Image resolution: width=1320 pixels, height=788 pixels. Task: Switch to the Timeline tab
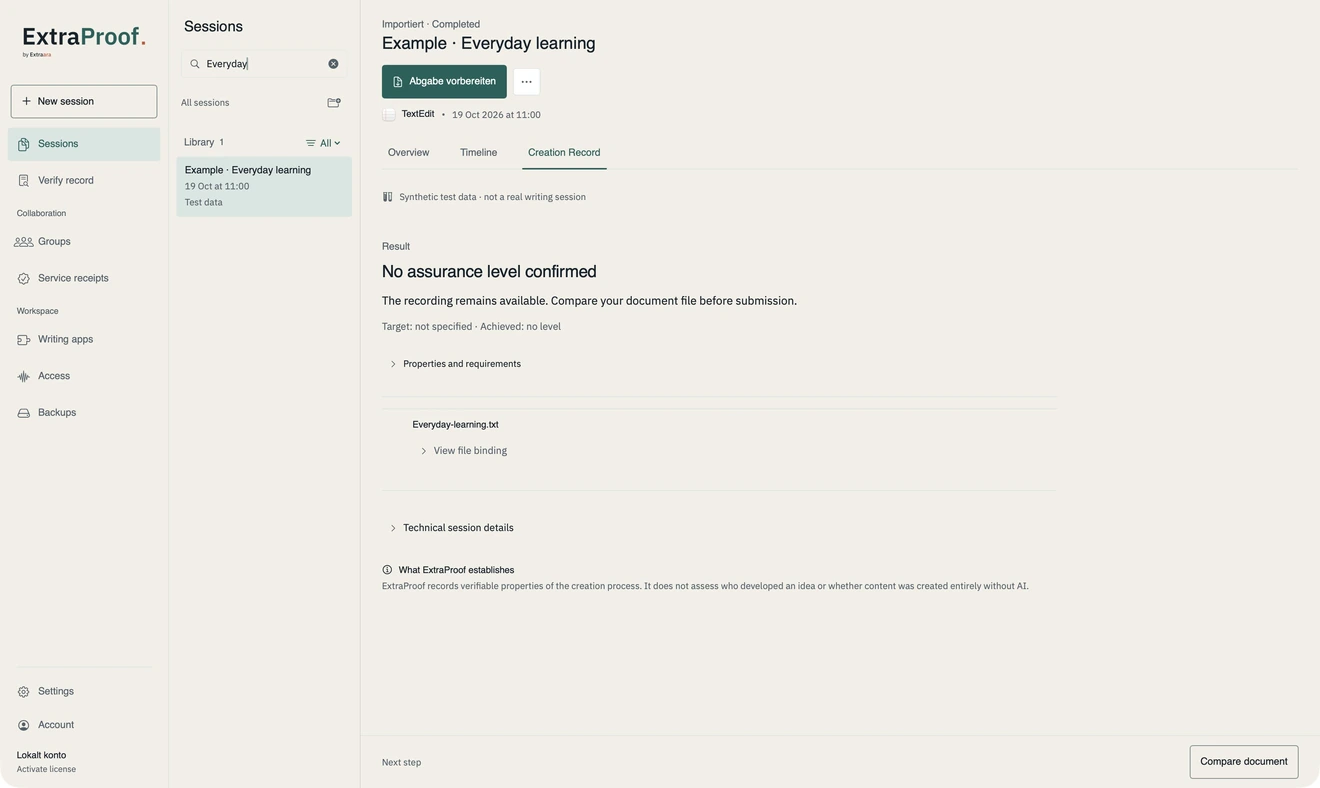pos(479,153)
